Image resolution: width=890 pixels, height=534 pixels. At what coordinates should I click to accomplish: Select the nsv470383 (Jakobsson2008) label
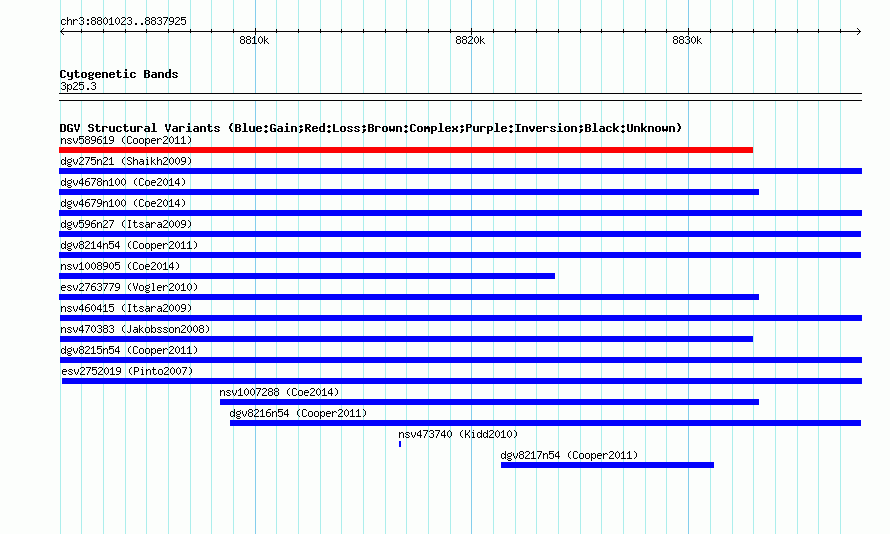pos(135,329)
